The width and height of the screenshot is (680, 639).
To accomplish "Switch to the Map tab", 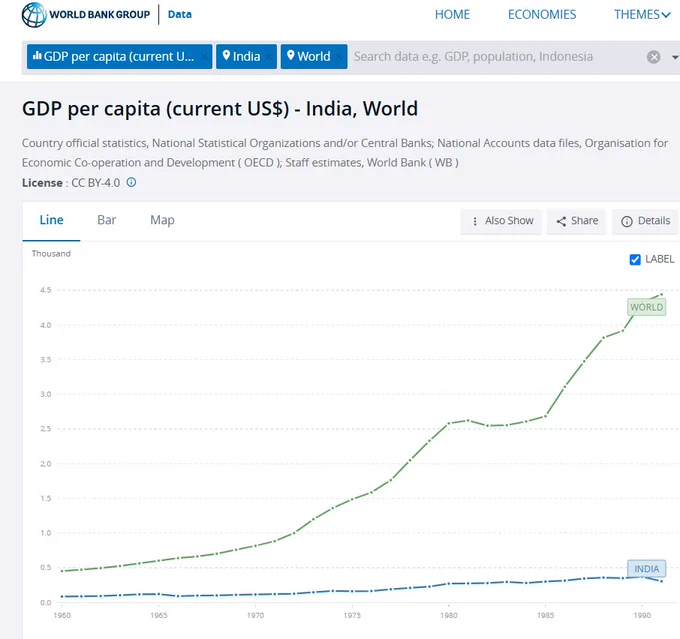I will click(x=162, y=220).
